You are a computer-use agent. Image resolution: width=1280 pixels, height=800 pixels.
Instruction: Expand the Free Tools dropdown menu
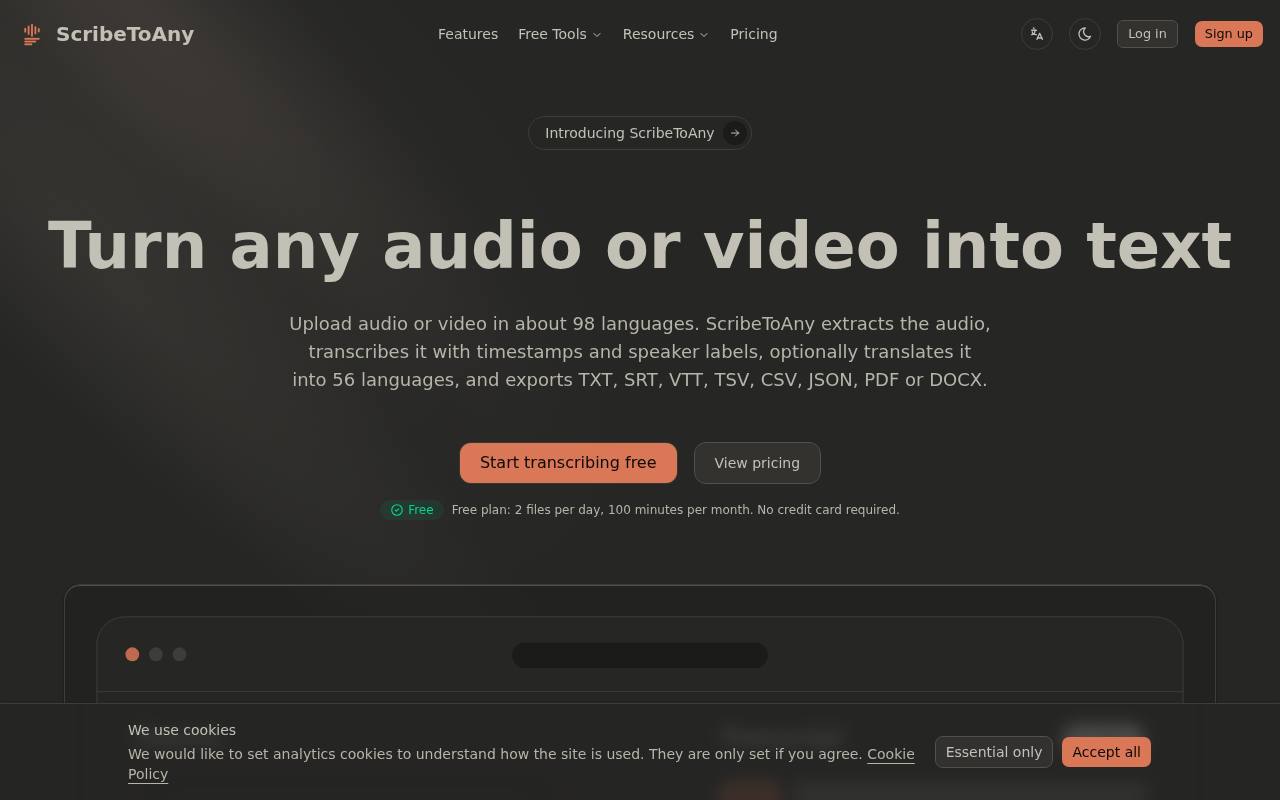coord(560,34)
